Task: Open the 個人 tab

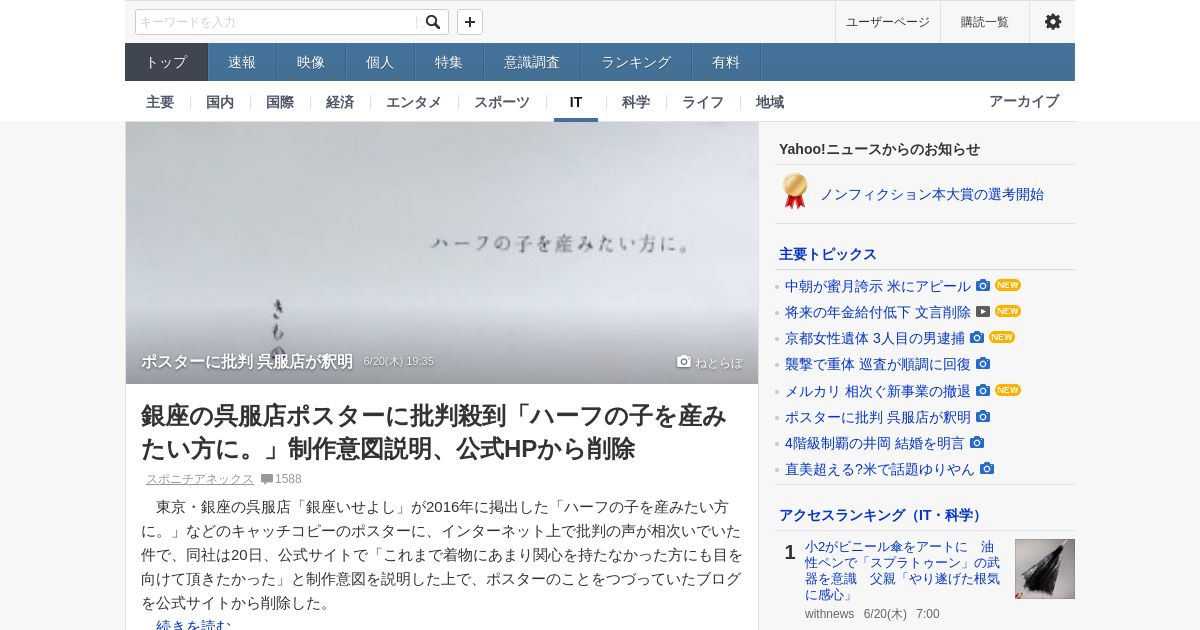Action: pos(380,62)
